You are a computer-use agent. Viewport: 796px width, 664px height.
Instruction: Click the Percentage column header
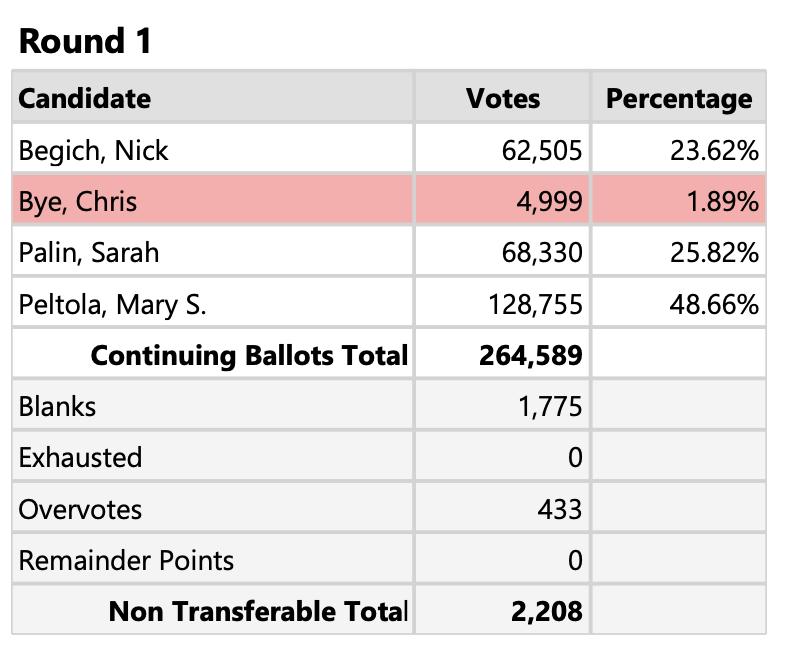pyautogui.click(x=679, y=99)
